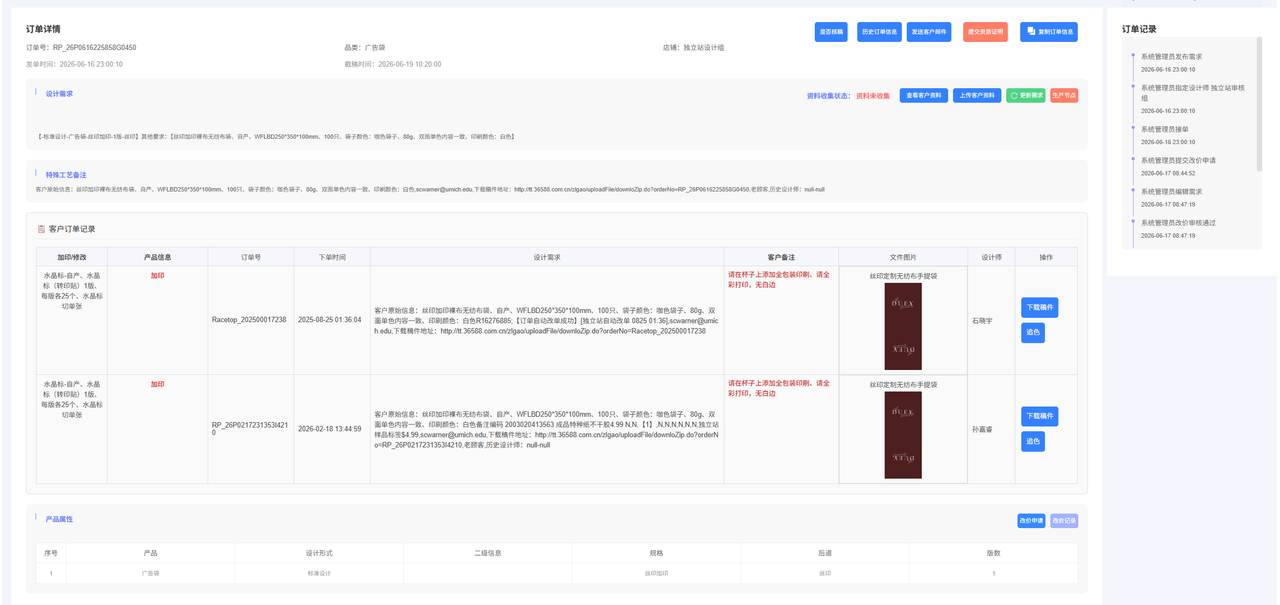This screenshot has height=605, width=1280.
Task: Select 系统管理员编辑需求 timeline entry
Action: pyautogui.click(x=1171, y=191)
